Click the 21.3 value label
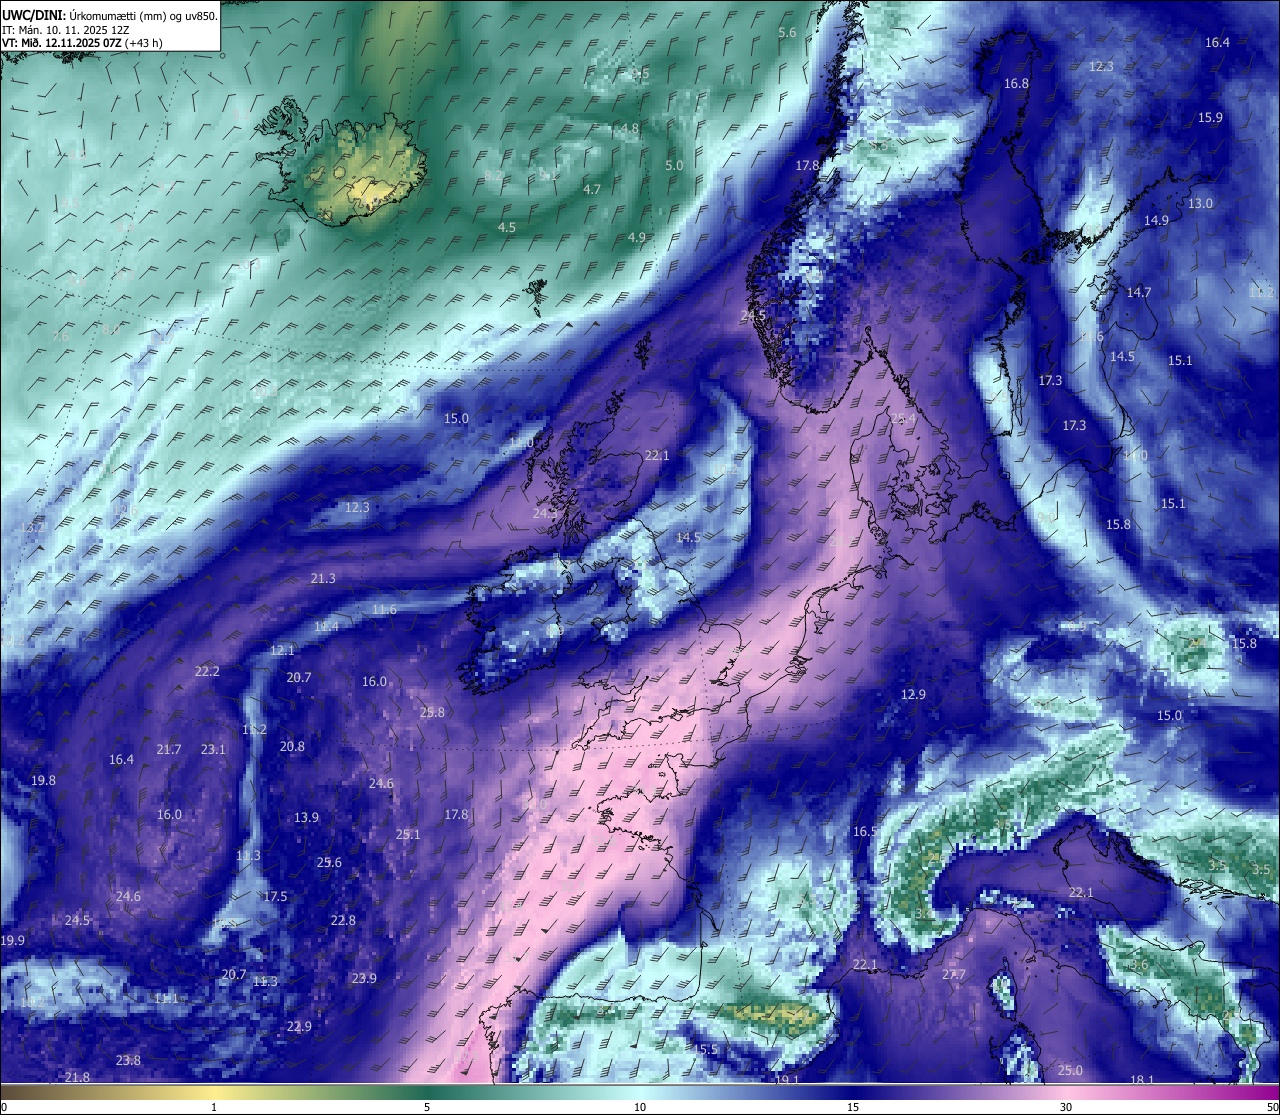1280x1115 pixels. click(x=323, y=579)
